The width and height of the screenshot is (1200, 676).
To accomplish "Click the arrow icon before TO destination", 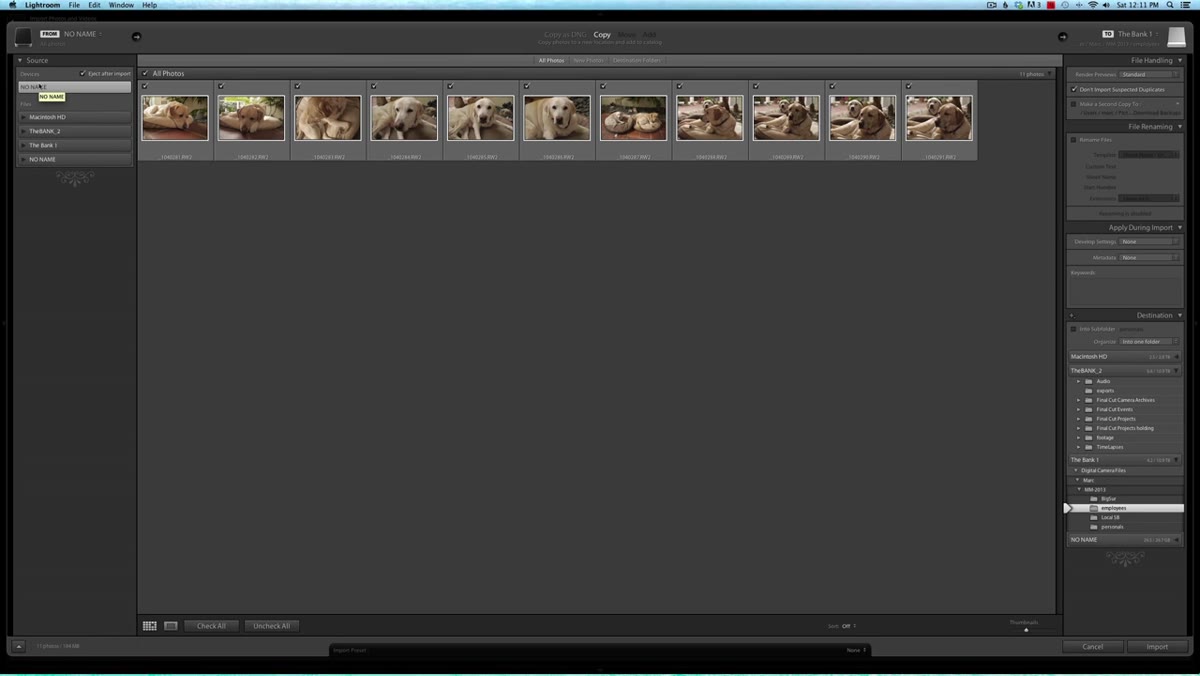I will pyautogui.click(x=1062, y=37).
